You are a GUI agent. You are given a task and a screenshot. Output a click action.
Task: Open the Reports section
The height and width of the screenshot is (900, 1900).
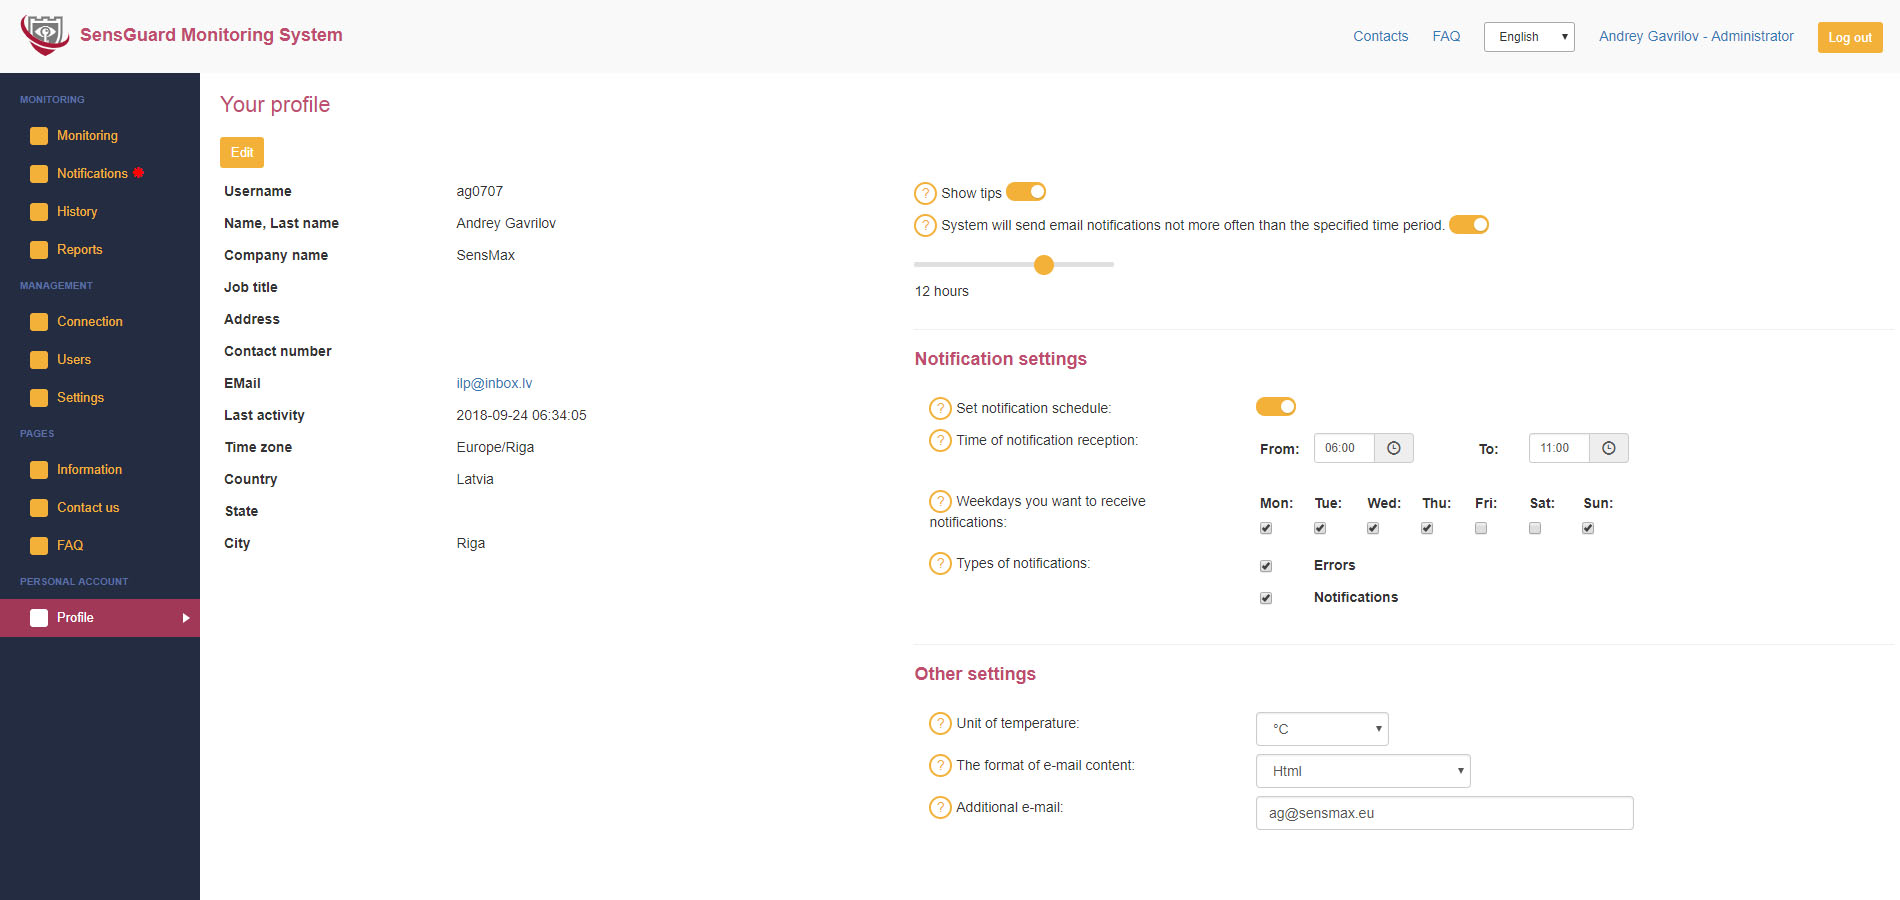coord(79,249)
